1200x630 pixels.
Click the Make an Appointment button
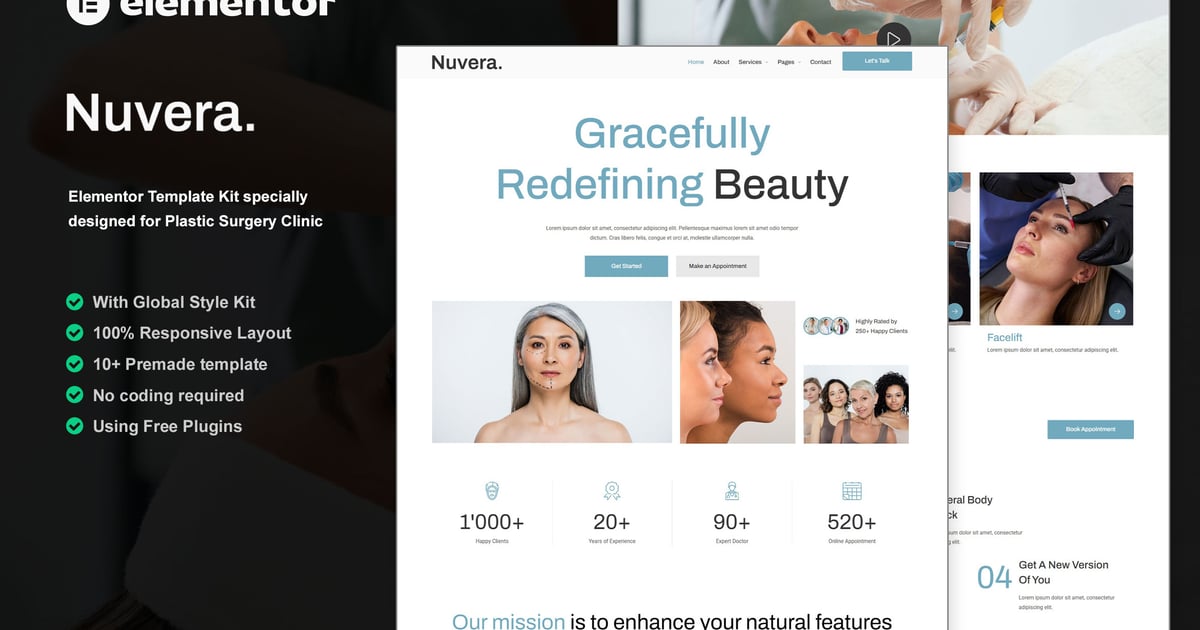coord(718,266)
